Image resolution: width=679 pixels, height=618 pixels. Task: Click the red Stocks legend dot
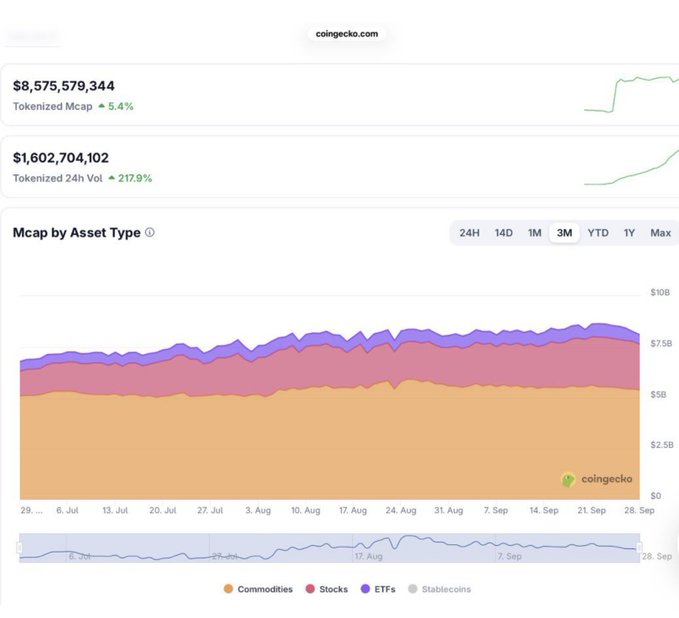pyautogui.click(x=310, y=589)
